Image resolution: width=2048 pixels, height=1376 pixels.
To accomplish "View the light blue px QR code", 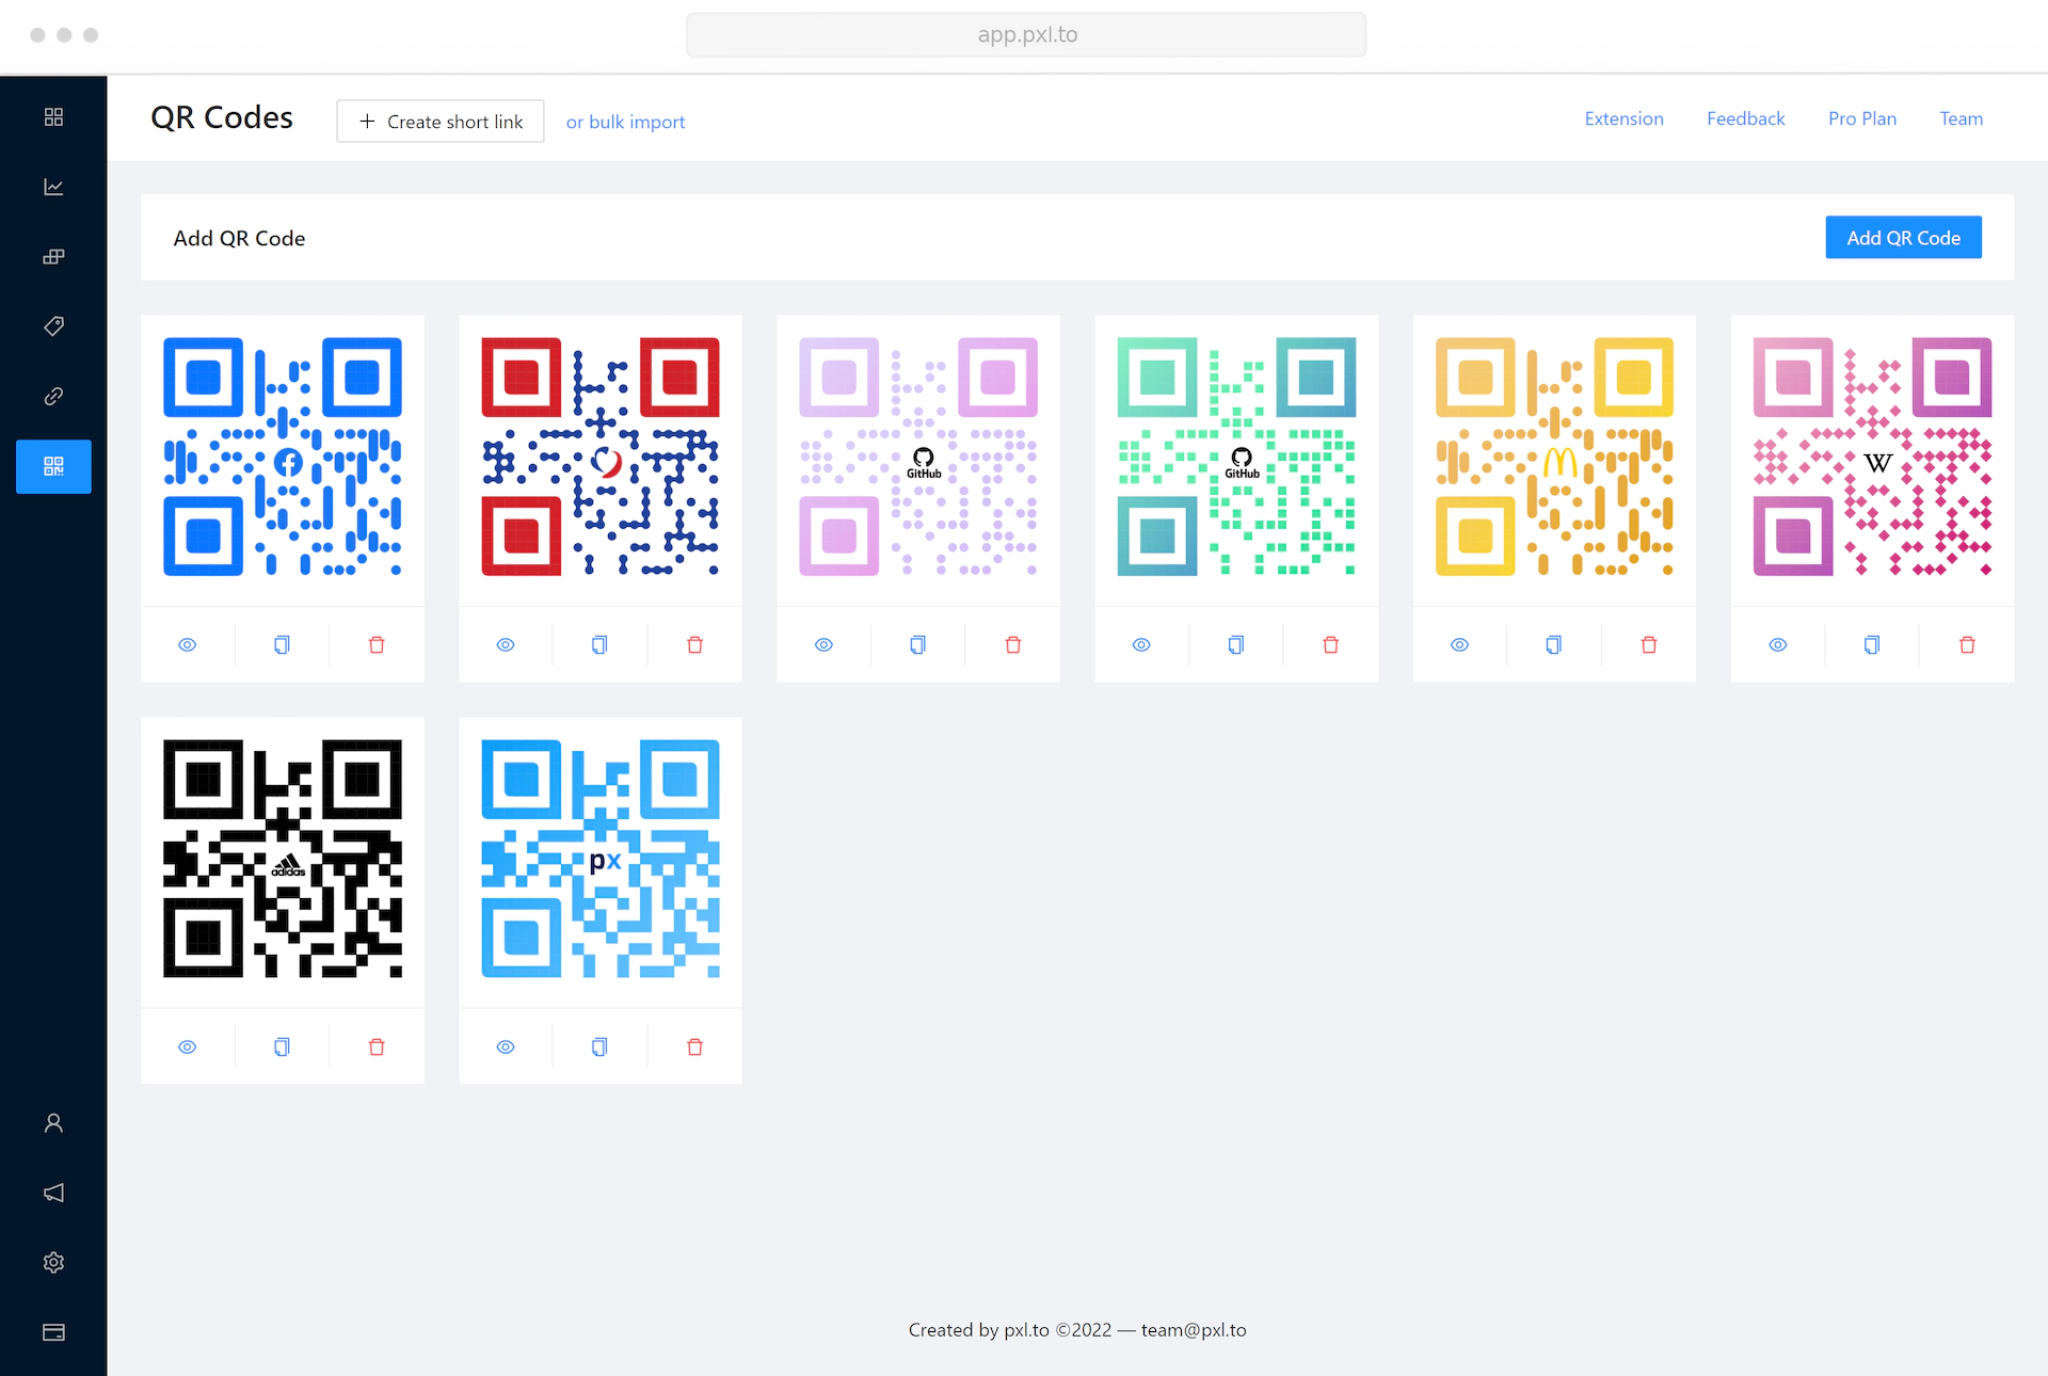I will (x=506, y=1047).
